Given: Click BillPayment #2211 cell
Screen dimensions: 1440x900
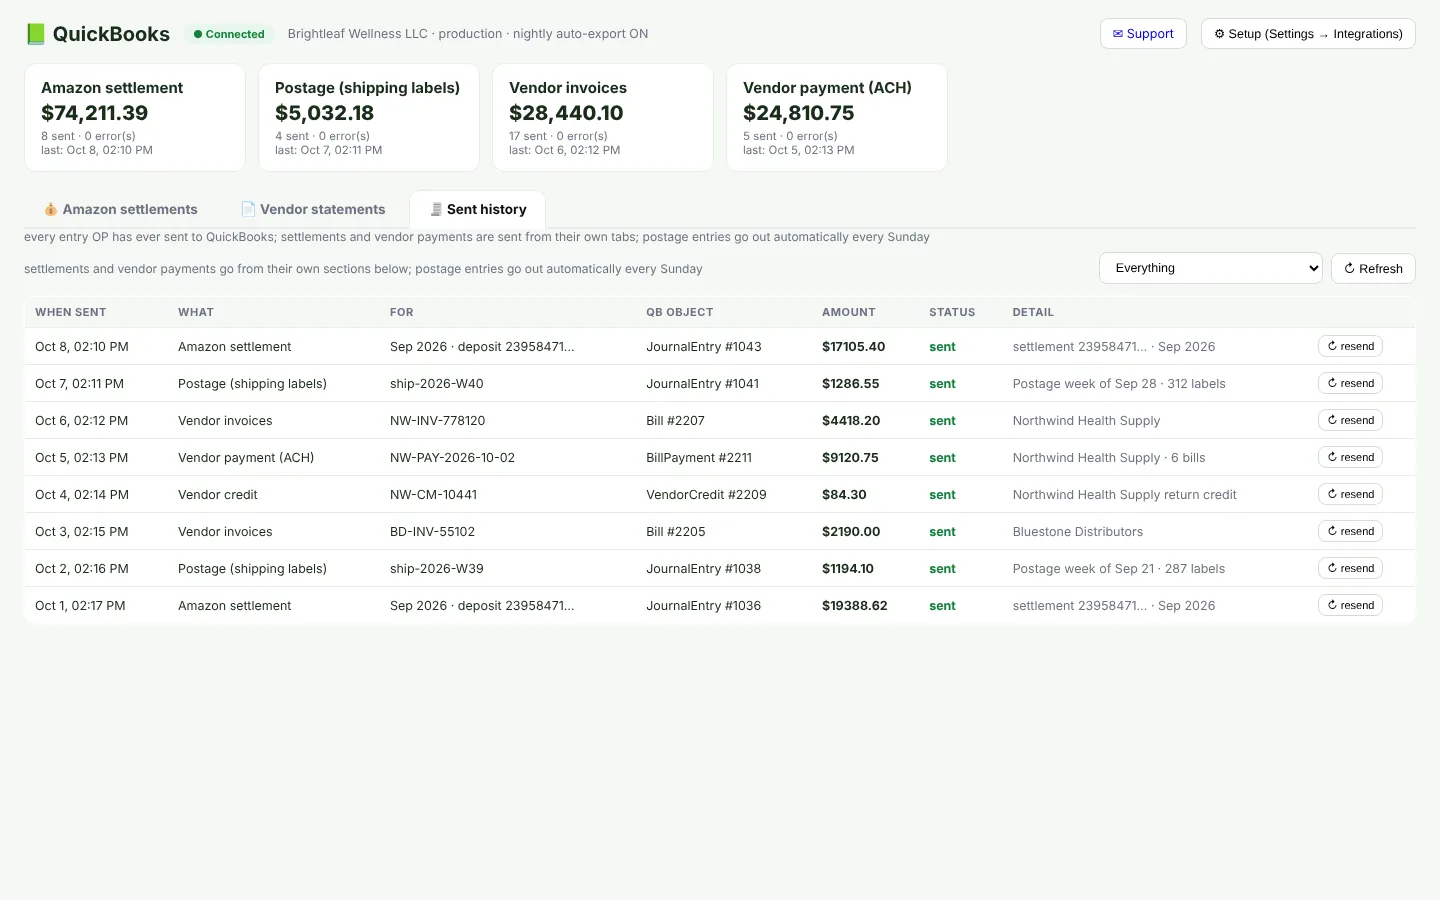Looking at the screenshot, I should click(699, 458).
